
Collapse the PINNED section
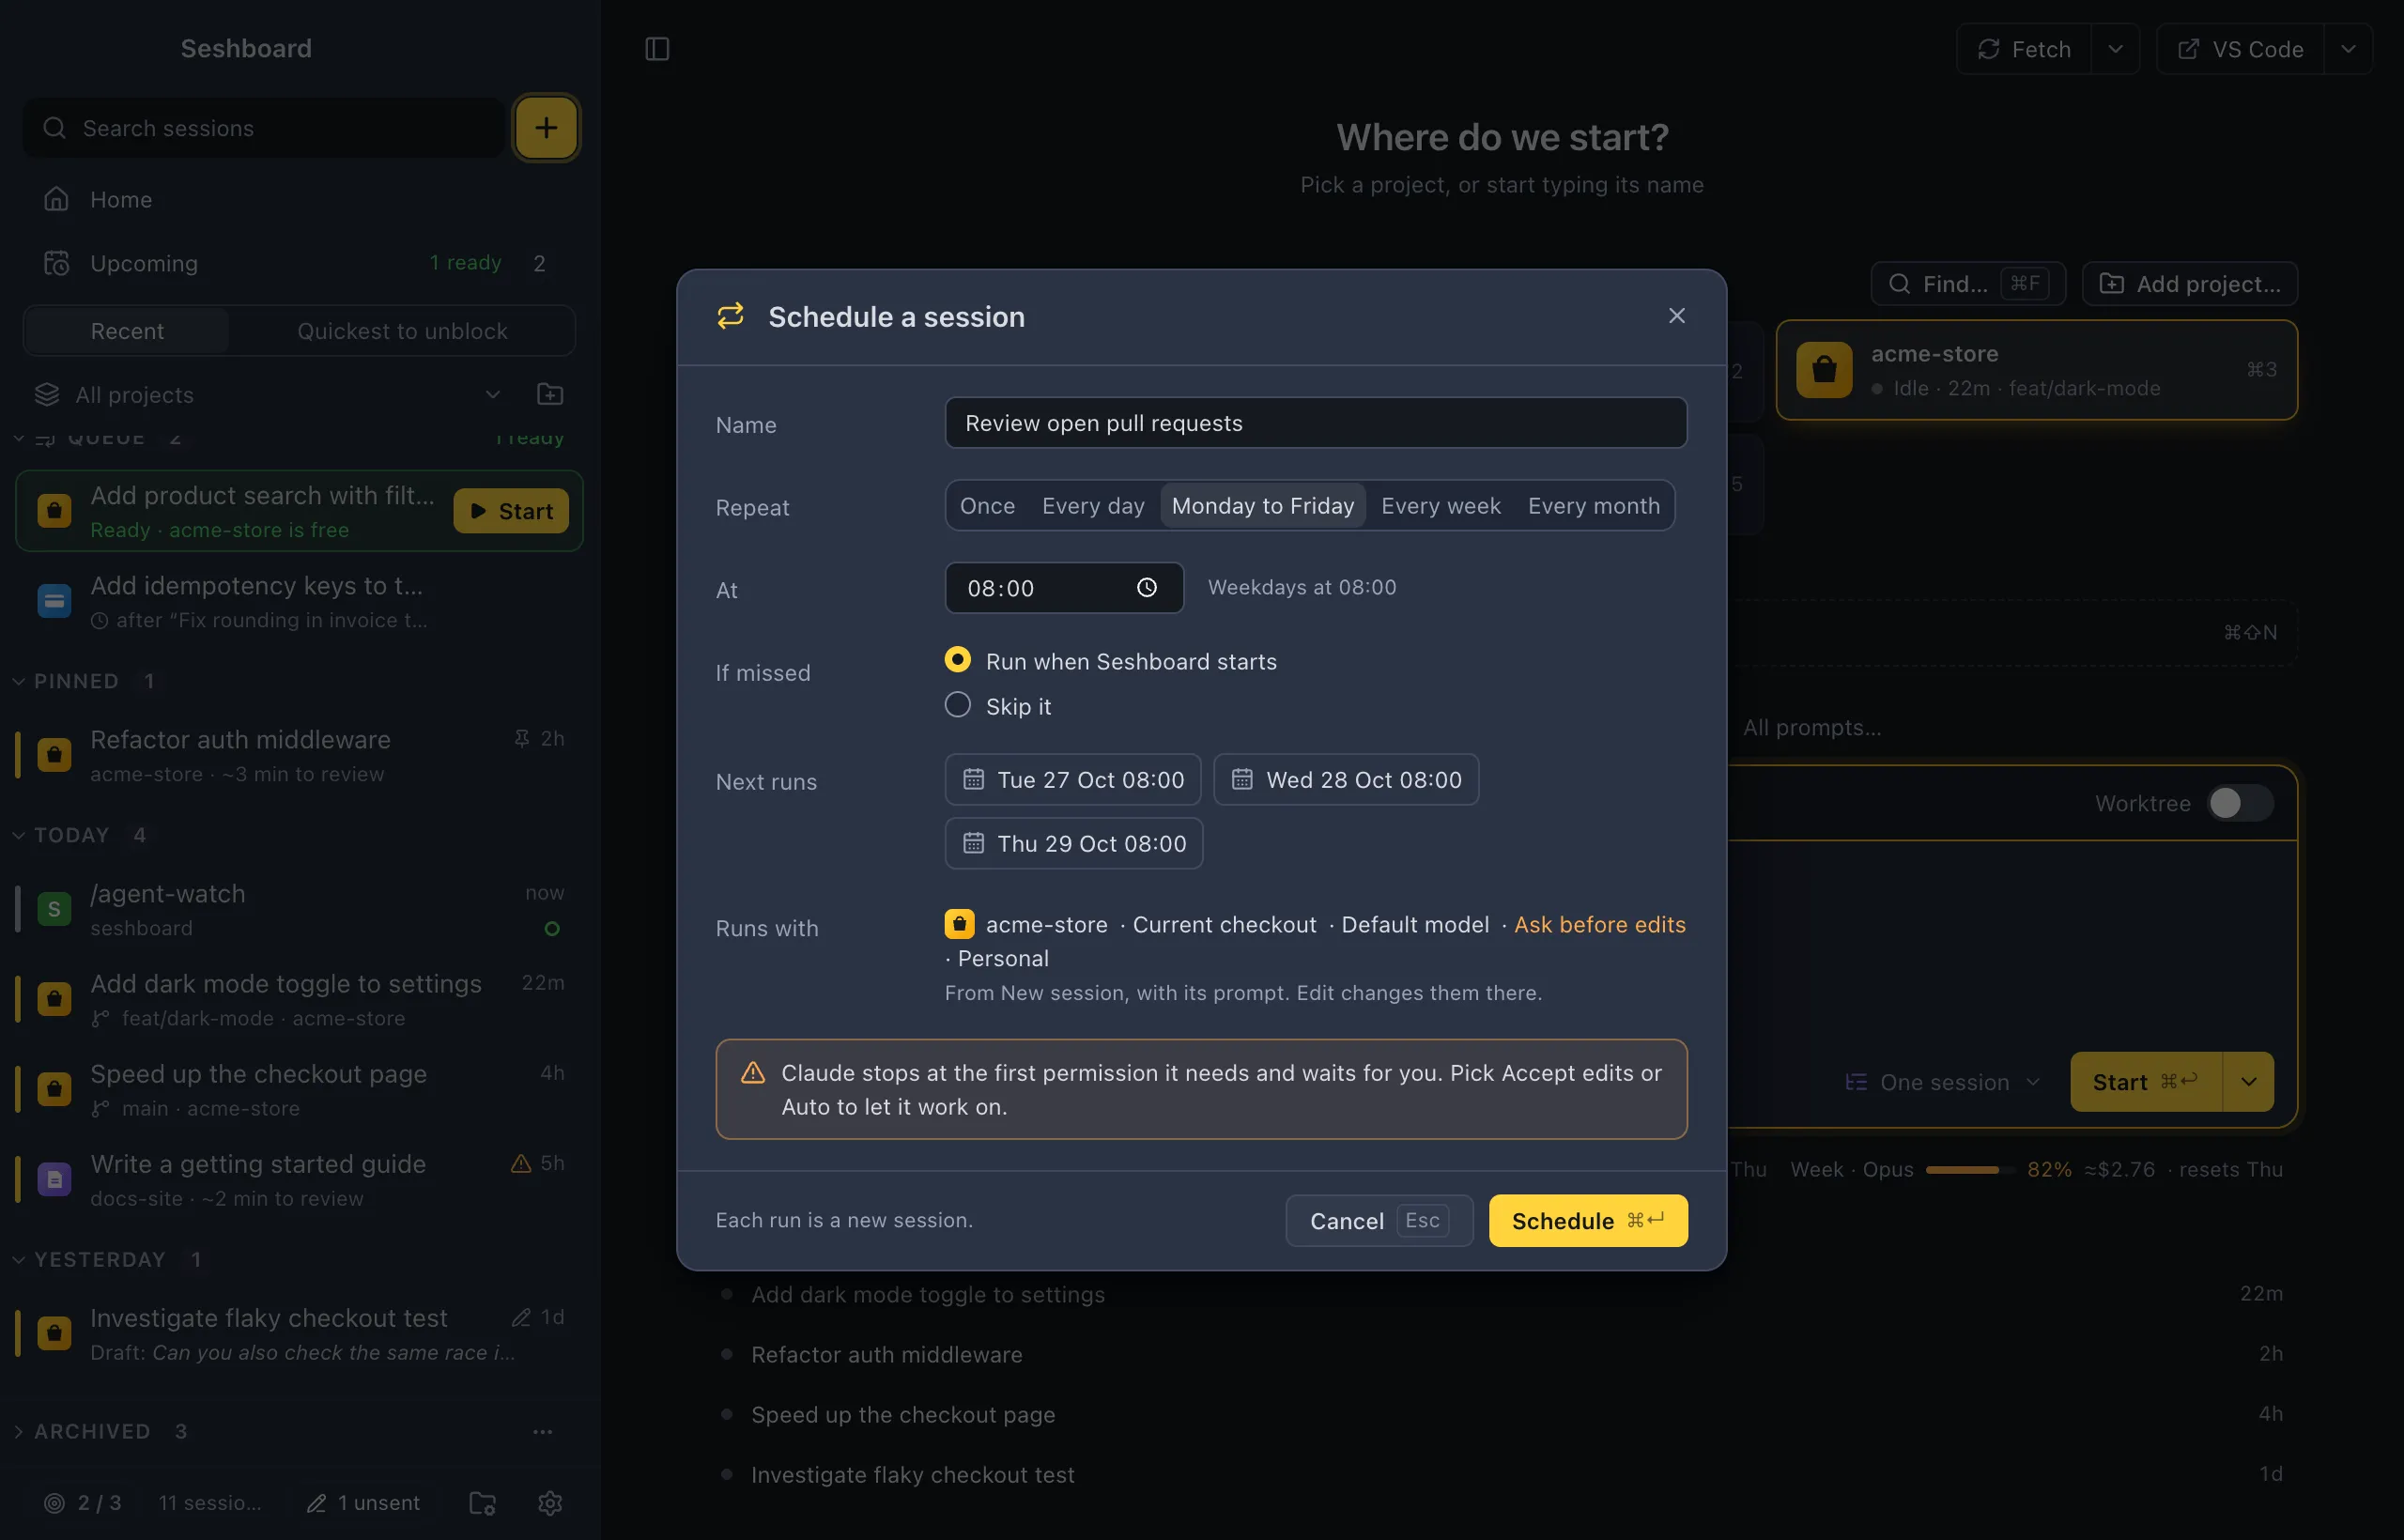18,681
